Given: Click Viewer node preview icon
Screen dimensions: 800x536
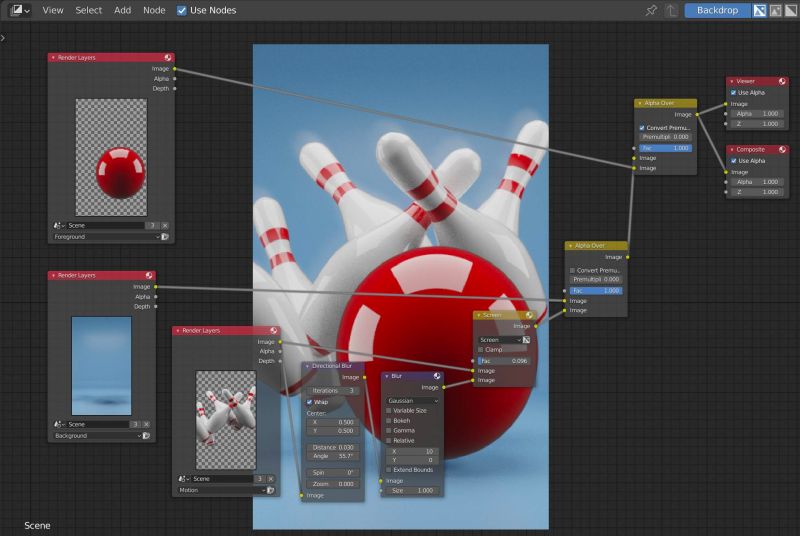Looking at the screenshot, I should click(x=782, y=82).
